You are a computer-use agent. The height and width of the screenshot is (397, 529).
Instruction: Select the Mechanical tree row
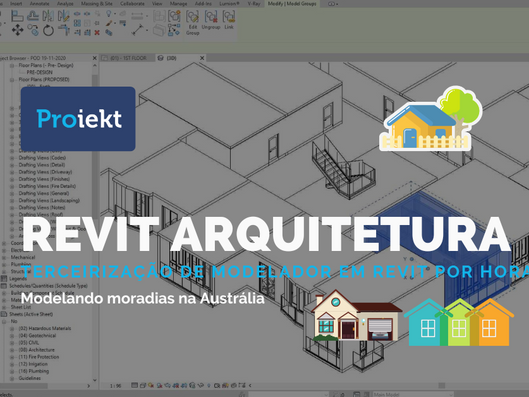pos(23,257)
